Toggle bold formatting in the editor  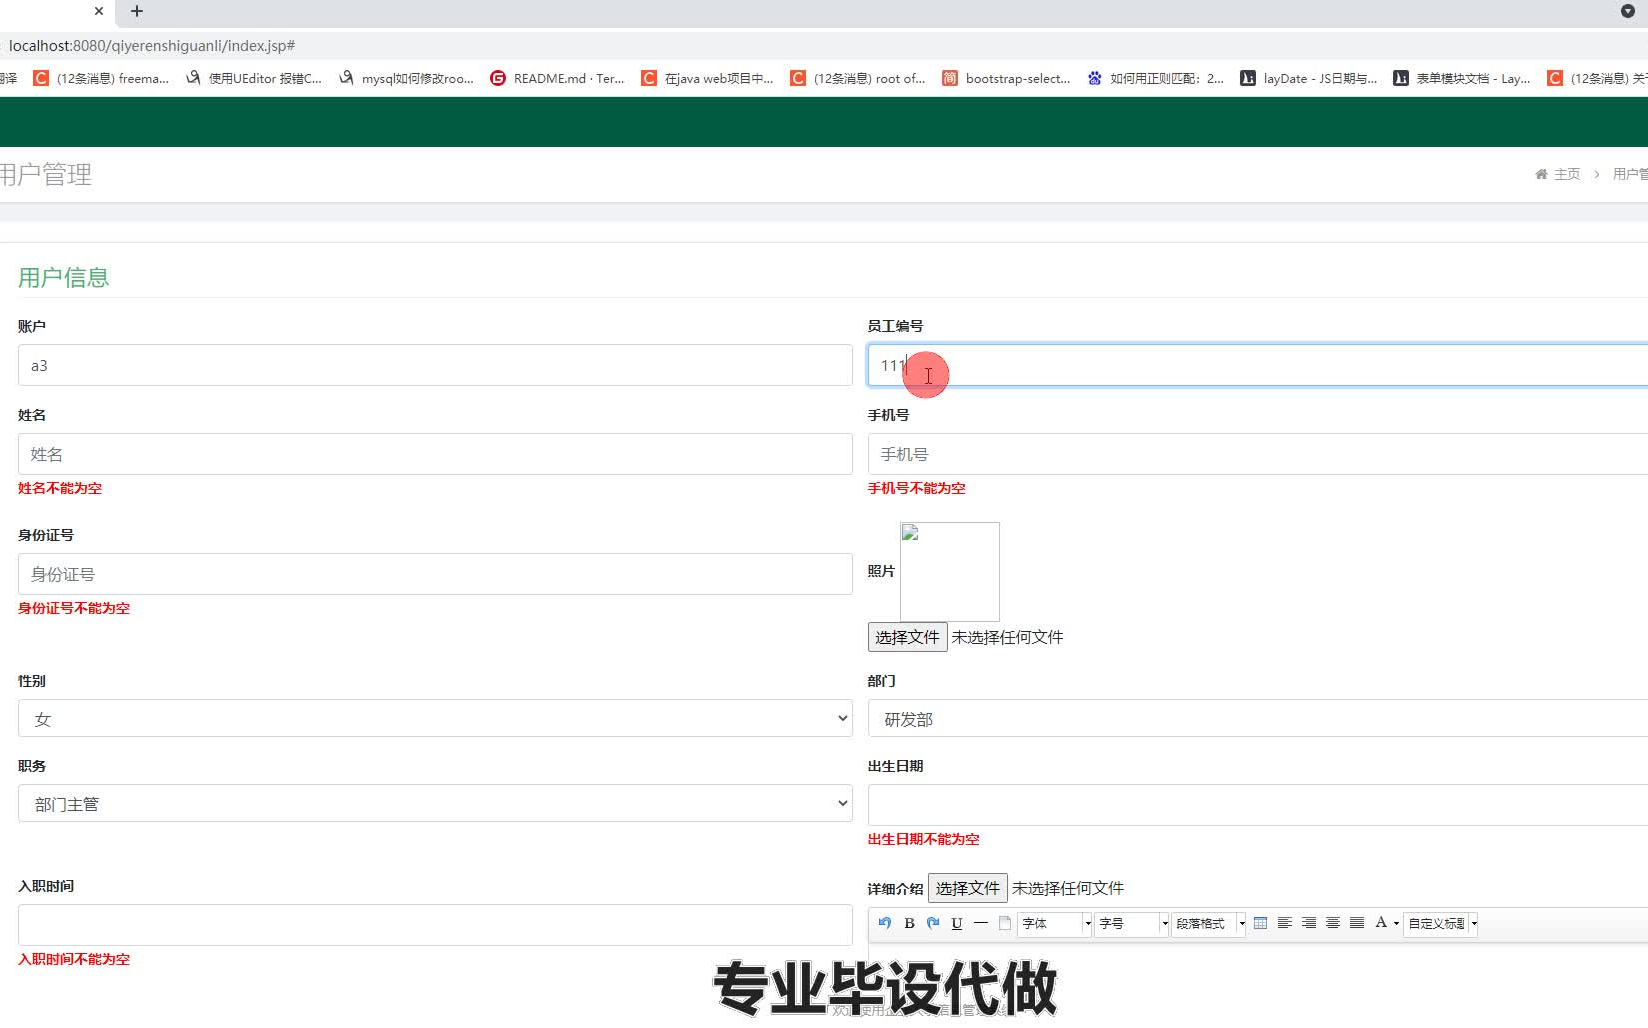(x=909, y=923)
